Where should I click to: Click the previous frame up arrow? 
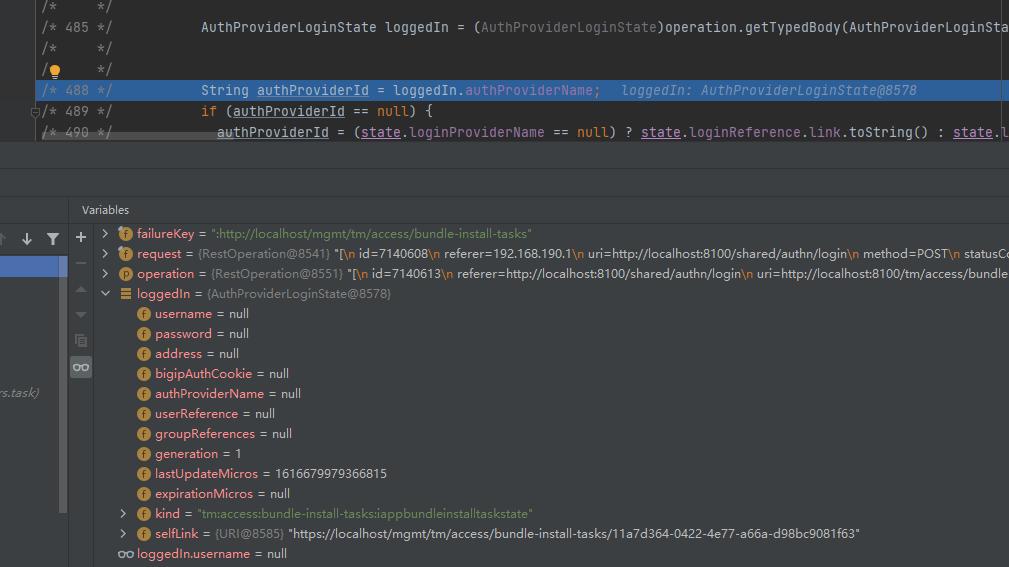[x=3, y=239]
